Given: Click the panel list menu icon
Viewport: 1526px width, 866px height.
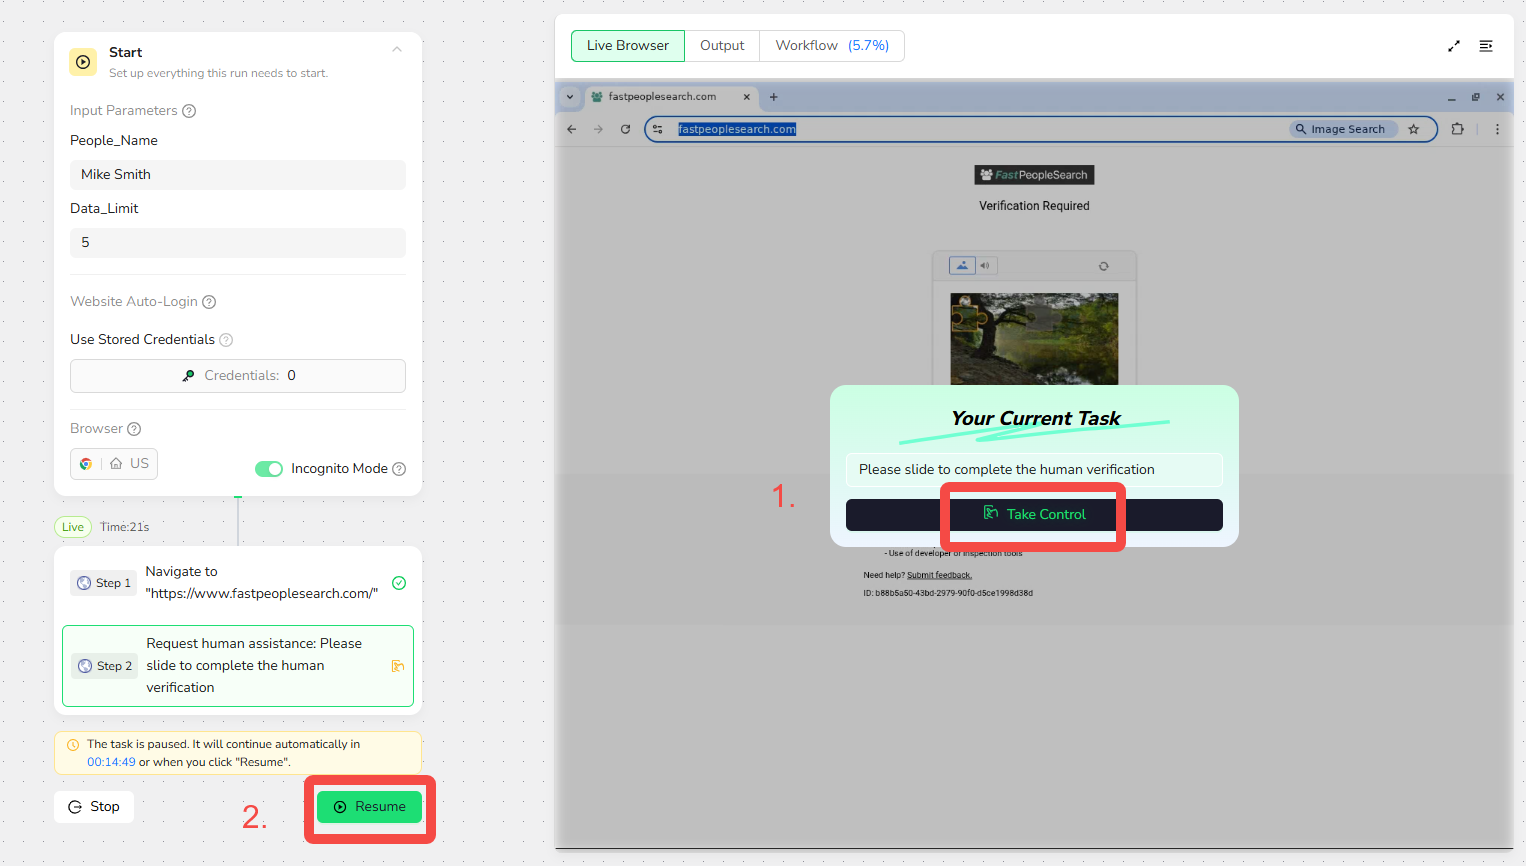Looking at the screenshot, I should (x=1486, y=46).
